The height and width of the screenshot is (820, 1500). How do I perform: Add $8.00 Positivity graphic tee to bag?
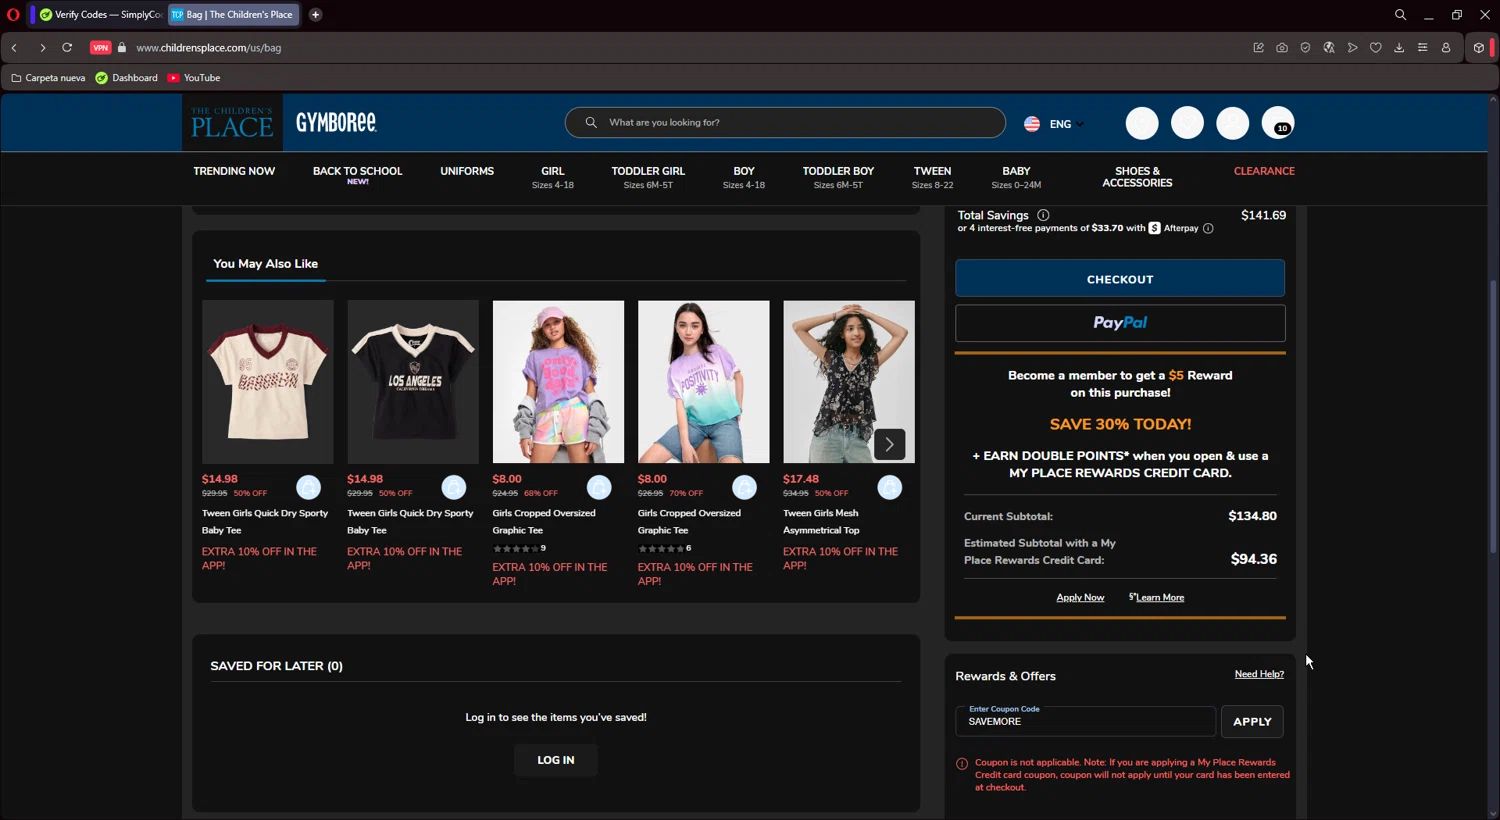pyautogui.click(x=744, y=487)
